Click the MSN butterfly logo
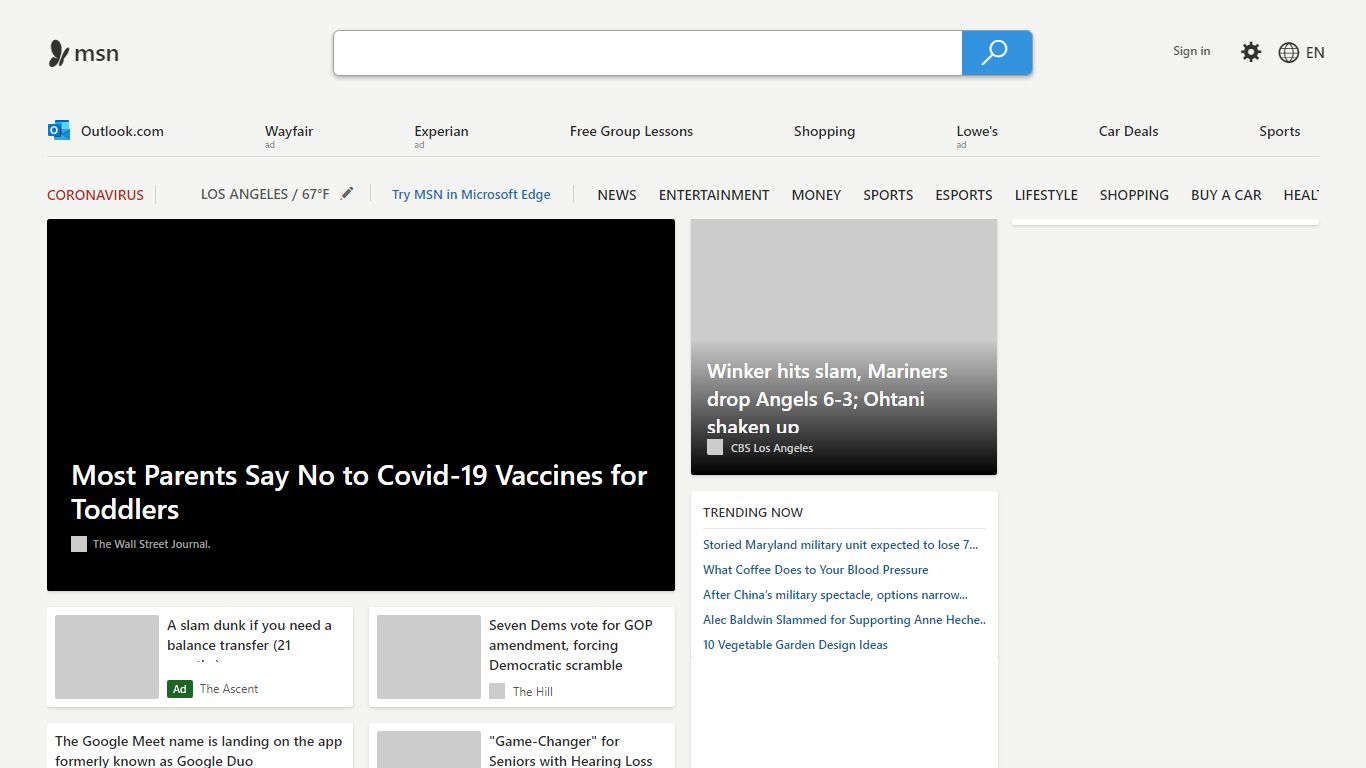The image size is (1366, 768). (x=59, y=53)
